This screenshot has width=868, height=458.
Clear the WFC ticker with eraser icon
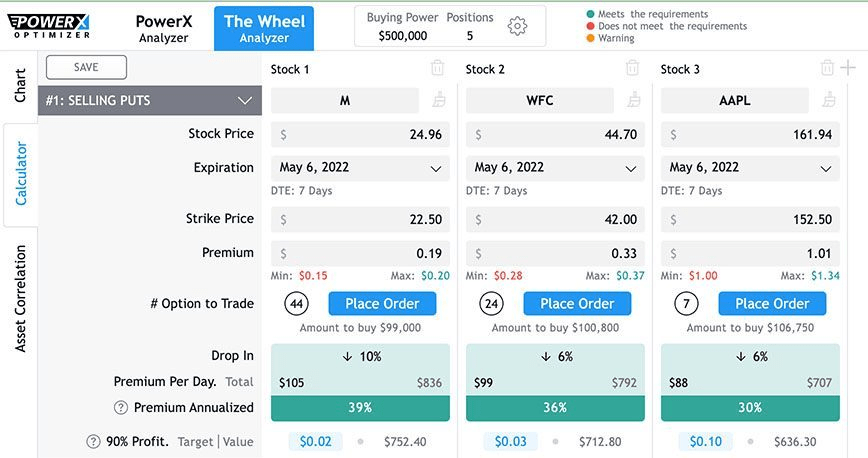[x=633, y=100]
